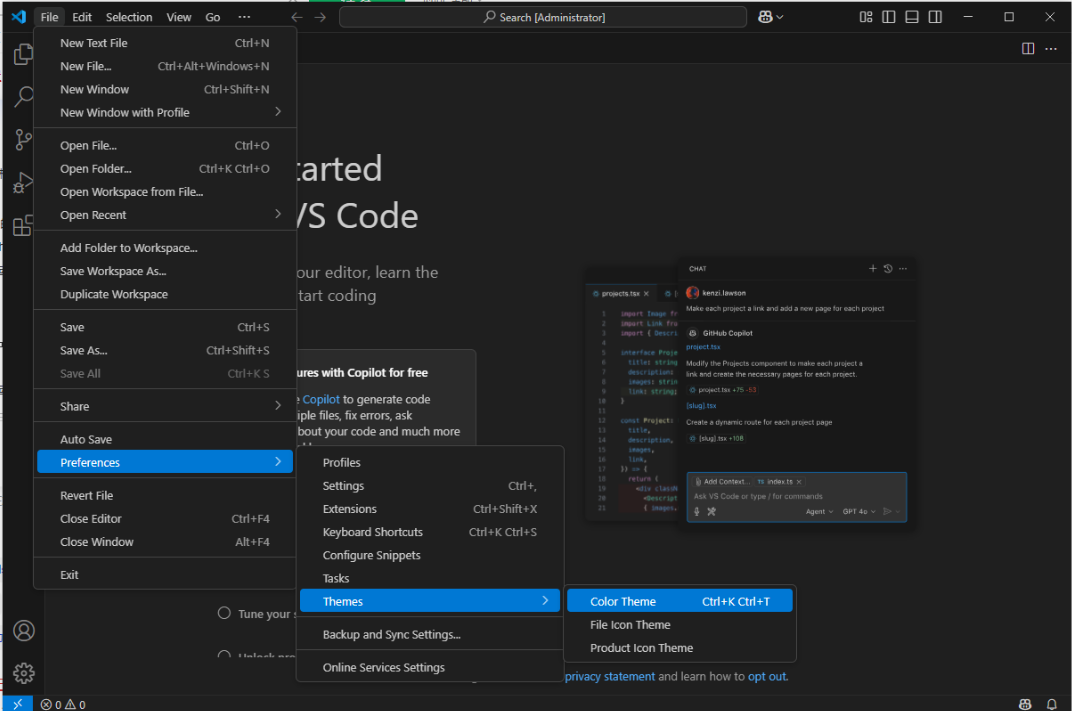
Task: Open editor More Actions ellipsis
Action: click(1051, 49)
